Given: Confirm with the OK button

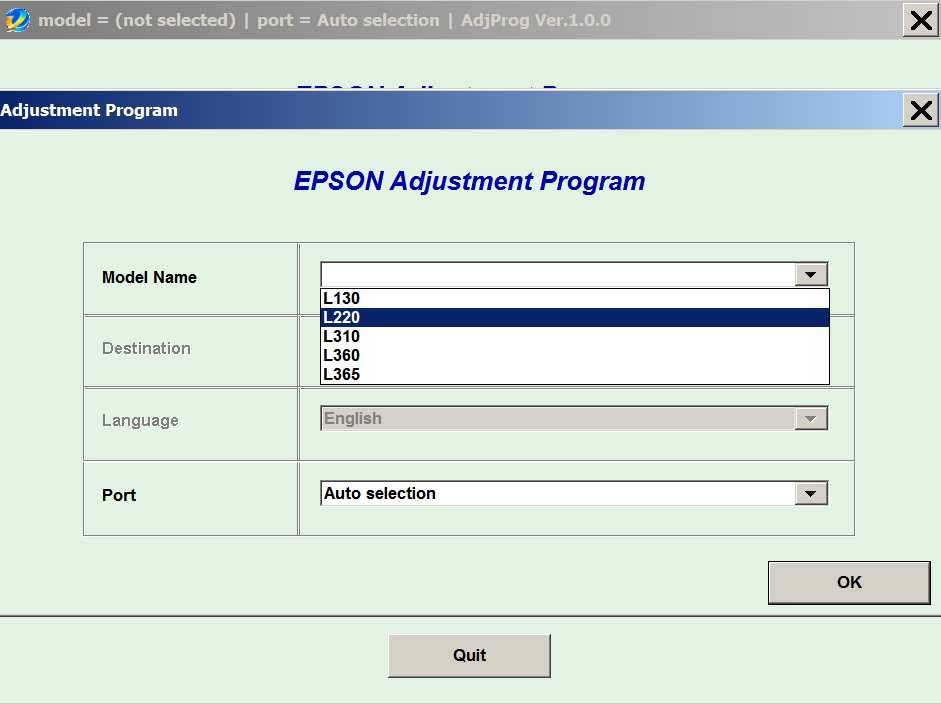Looking at the screenshot, I should pyautogui.click(x=849, y=583).
